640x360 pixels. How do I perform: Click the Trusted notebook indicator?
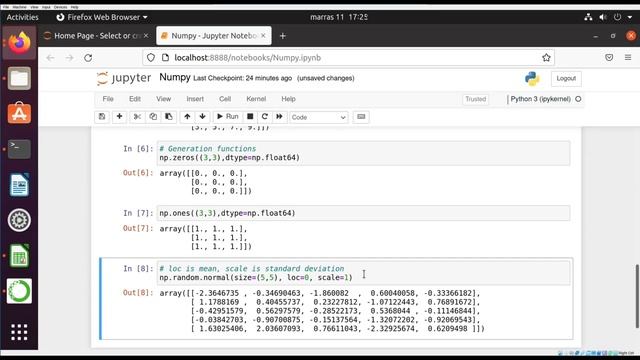pyautogui.click(x=476, y=99)
